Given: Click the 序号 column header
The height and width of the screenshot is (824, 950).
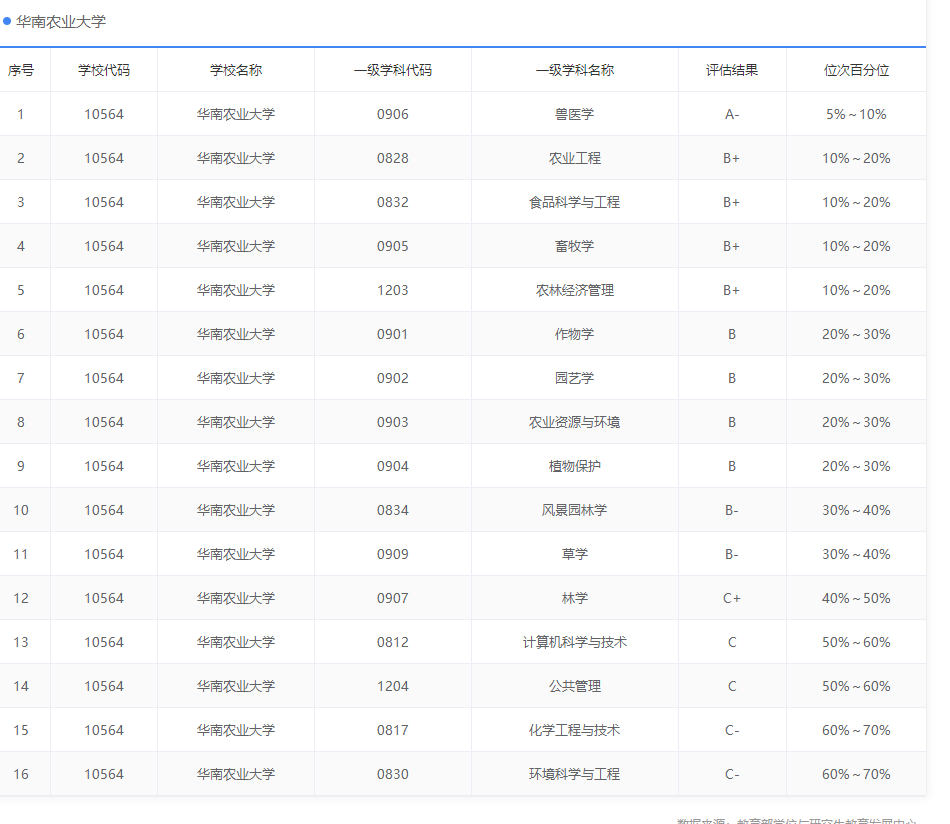Looking at the screenshot, I should point(21,70).
